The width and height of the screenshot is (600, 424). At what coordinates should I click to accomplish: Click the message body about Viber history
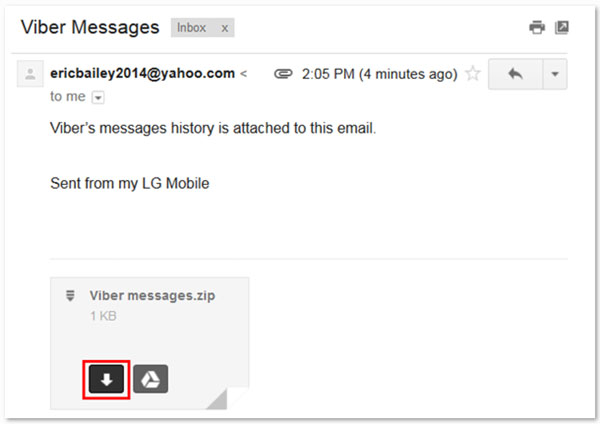click(x=213, y=129)
